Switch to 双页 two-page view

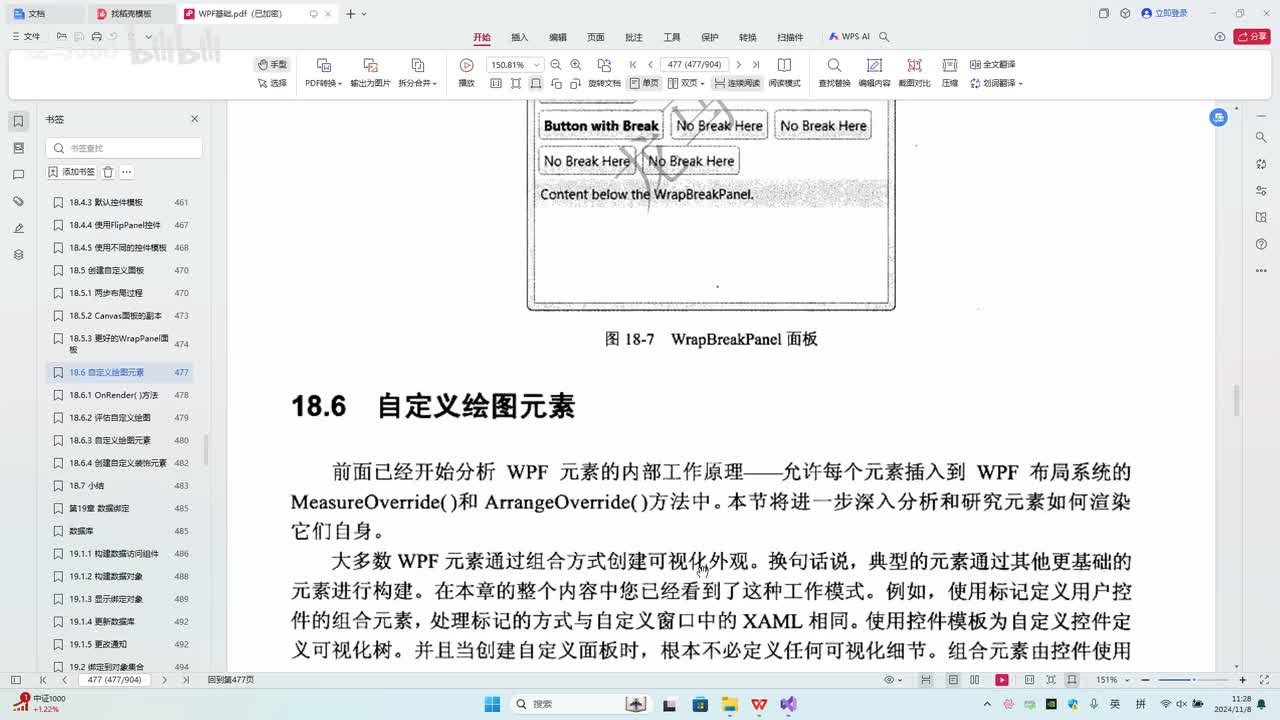point(686,83)
